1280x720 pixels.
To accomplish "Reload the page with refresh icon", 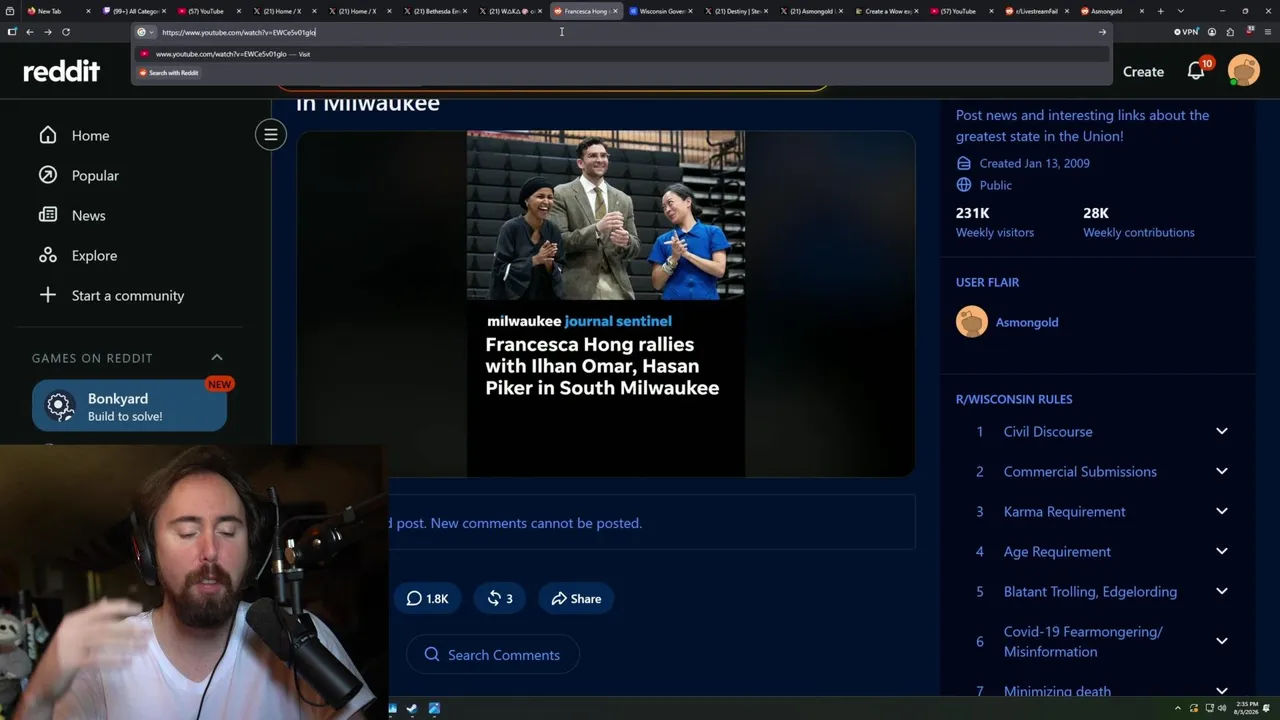I will (66, 32).
